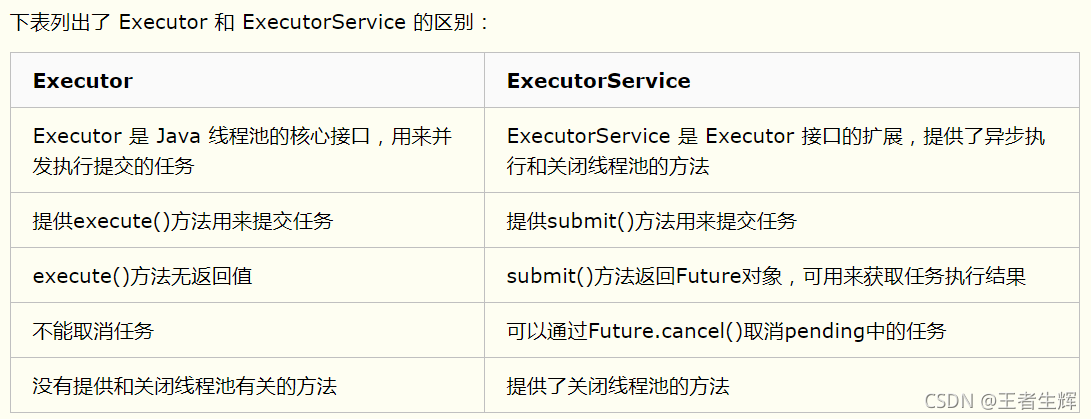1091x419 pixels.
Task: Click the Future.cancel() cell
Action: tap(781, 331)
